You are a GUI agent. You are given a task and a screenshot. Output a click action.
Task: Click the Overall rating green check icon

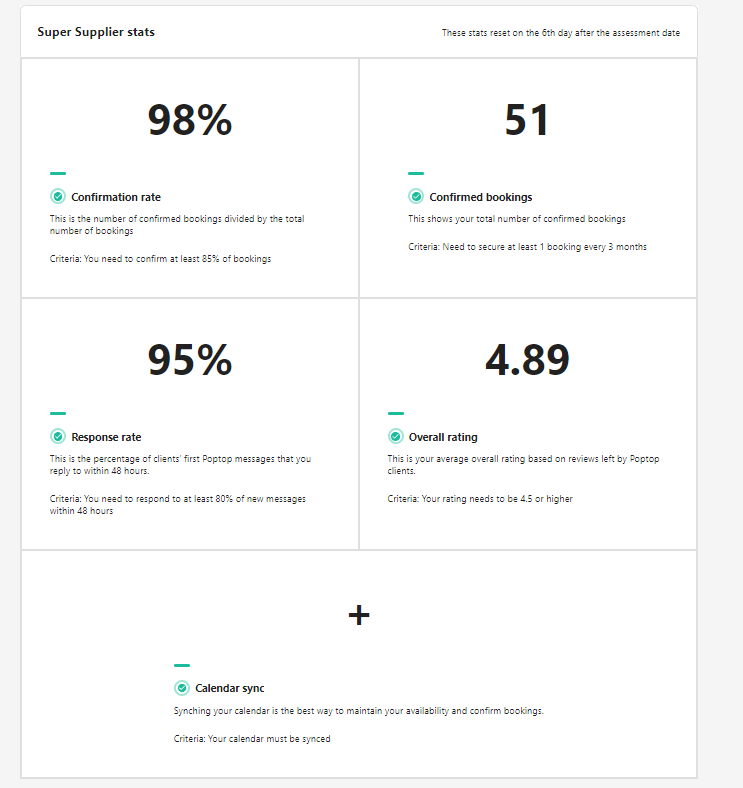tap(396, 437)
